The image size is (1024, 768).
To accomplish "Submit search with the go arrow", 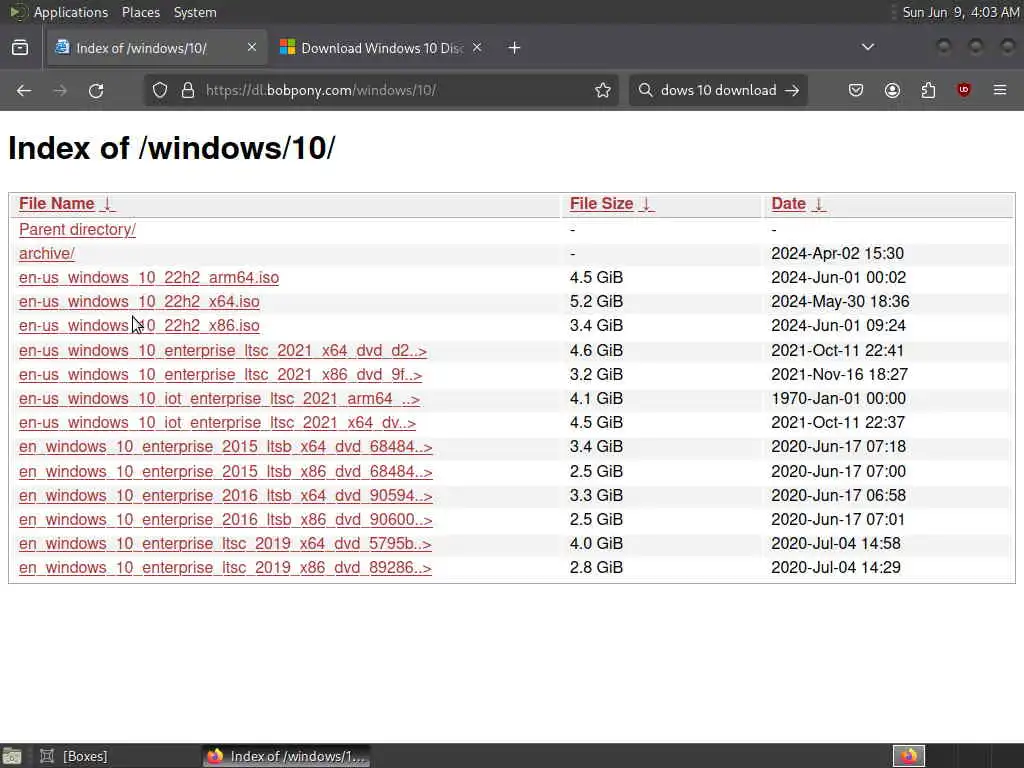I will tap(792, 90).
